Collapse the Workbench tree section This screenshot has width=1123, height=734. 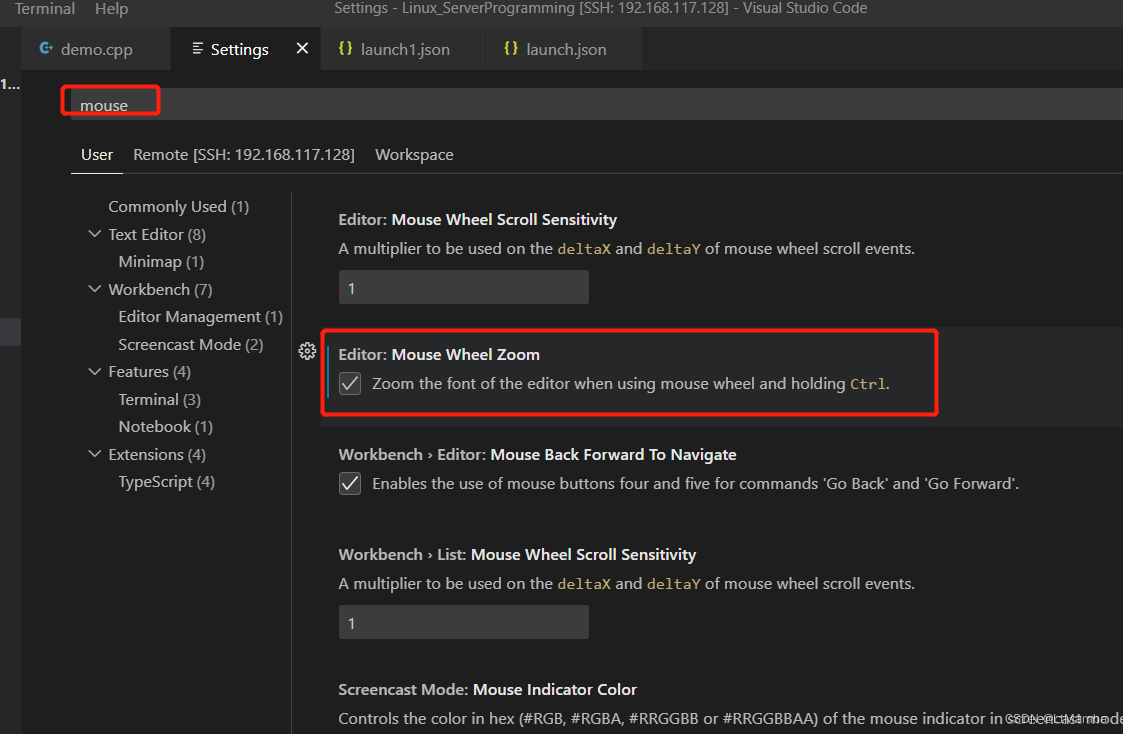click(x=95, y=289)
